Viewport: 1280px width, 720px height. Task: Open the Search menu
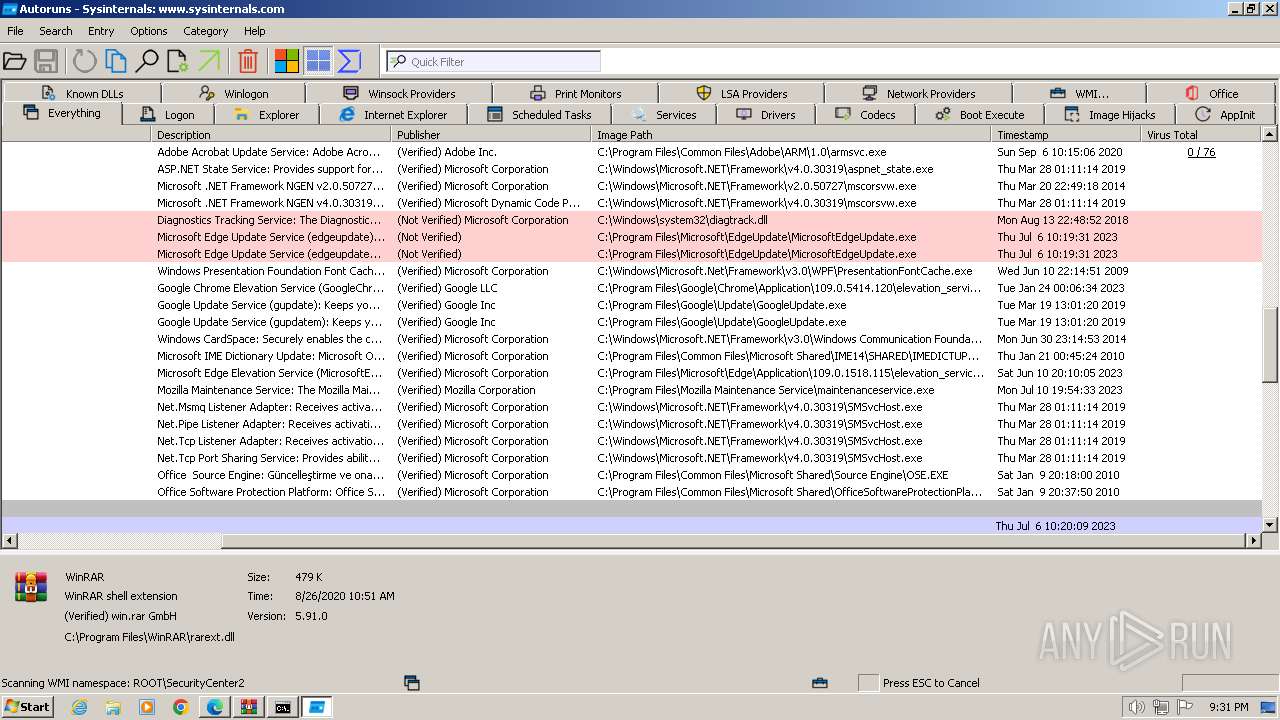click(56, 31)
